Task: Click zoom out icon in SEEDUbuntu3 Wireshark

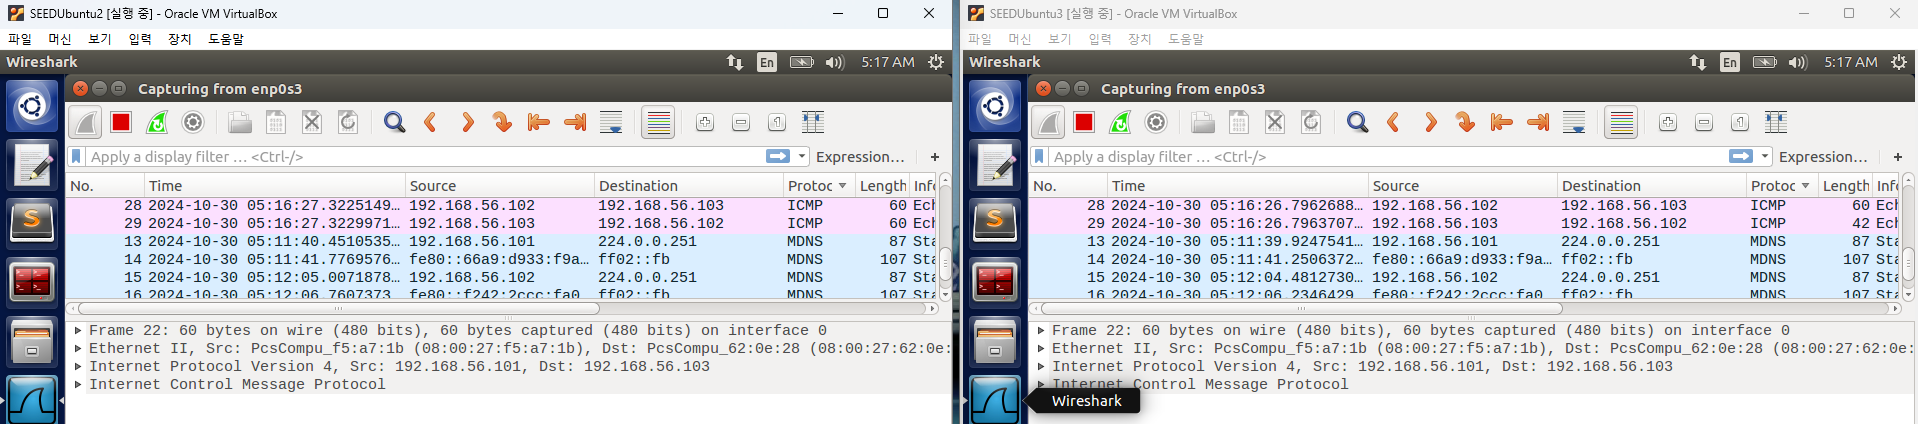Action: 1704,122
